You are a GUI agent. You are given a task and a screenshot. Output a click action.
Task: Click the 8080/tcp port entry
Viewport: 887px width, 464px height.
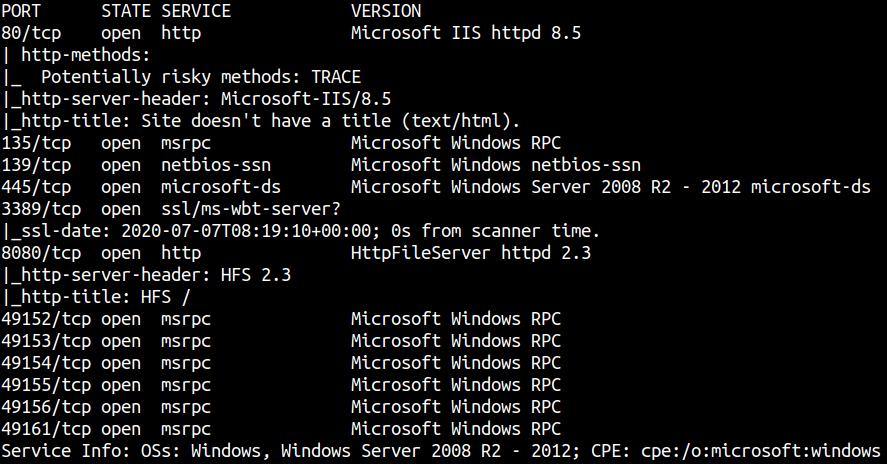click(41, 254)
